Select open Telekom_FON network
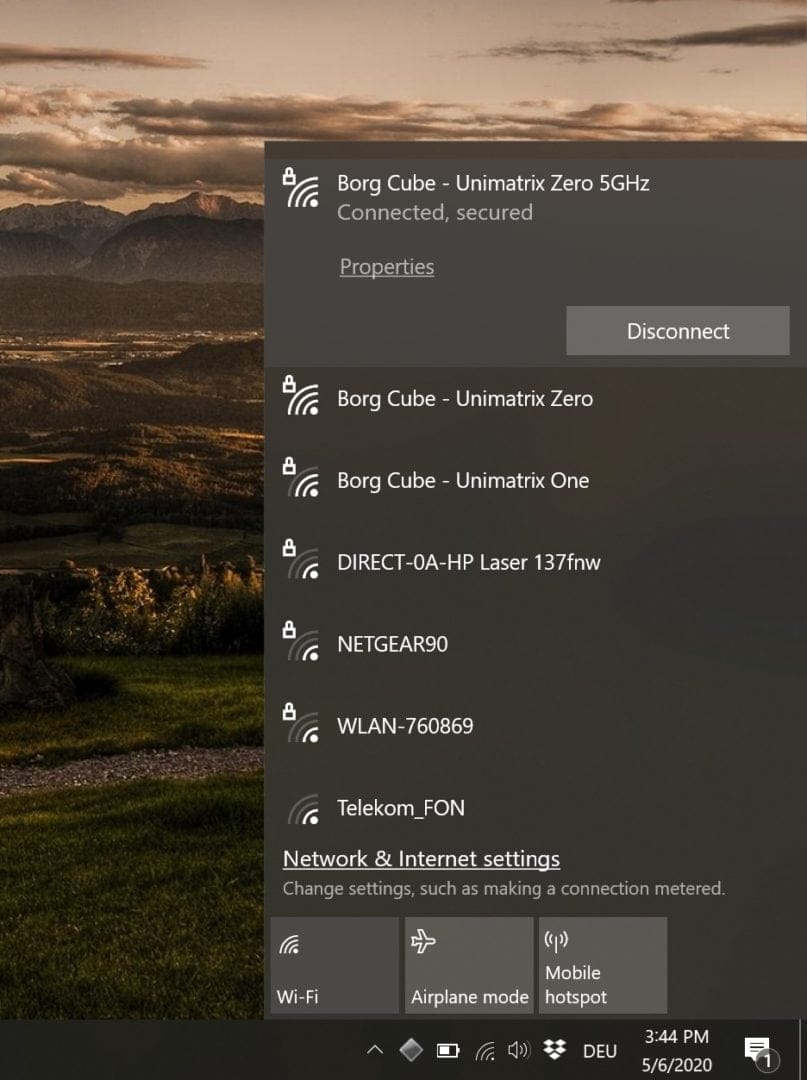 tap(400, 808)
